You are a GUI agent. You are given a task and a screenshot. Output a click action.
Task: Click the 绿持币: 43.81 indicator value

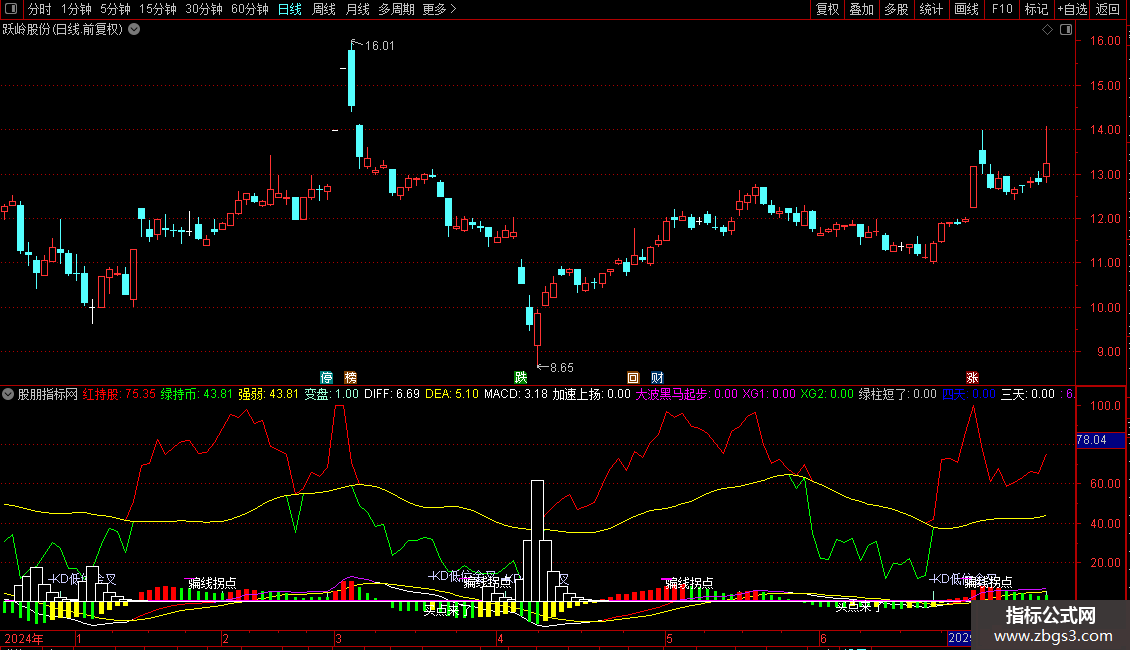[x=197, y=394]
